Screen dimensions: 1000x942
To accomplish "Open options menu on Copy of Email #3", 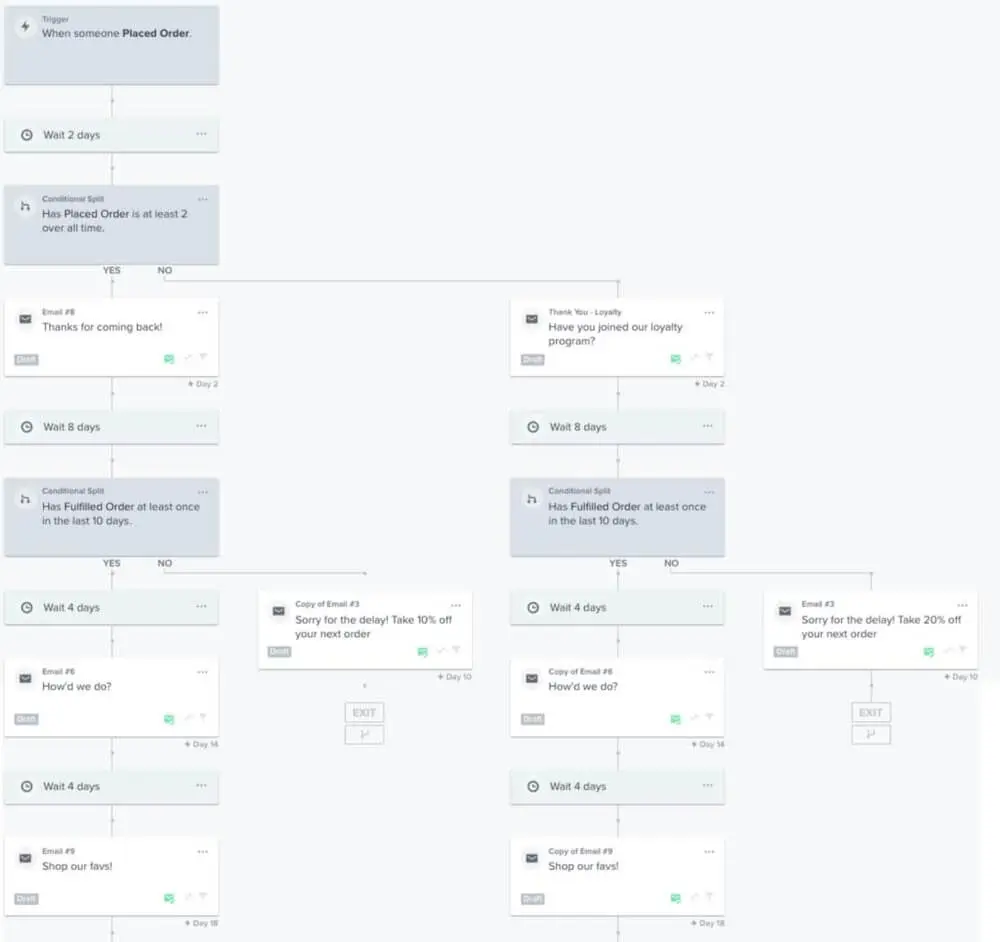I will (x=456, y=605).
